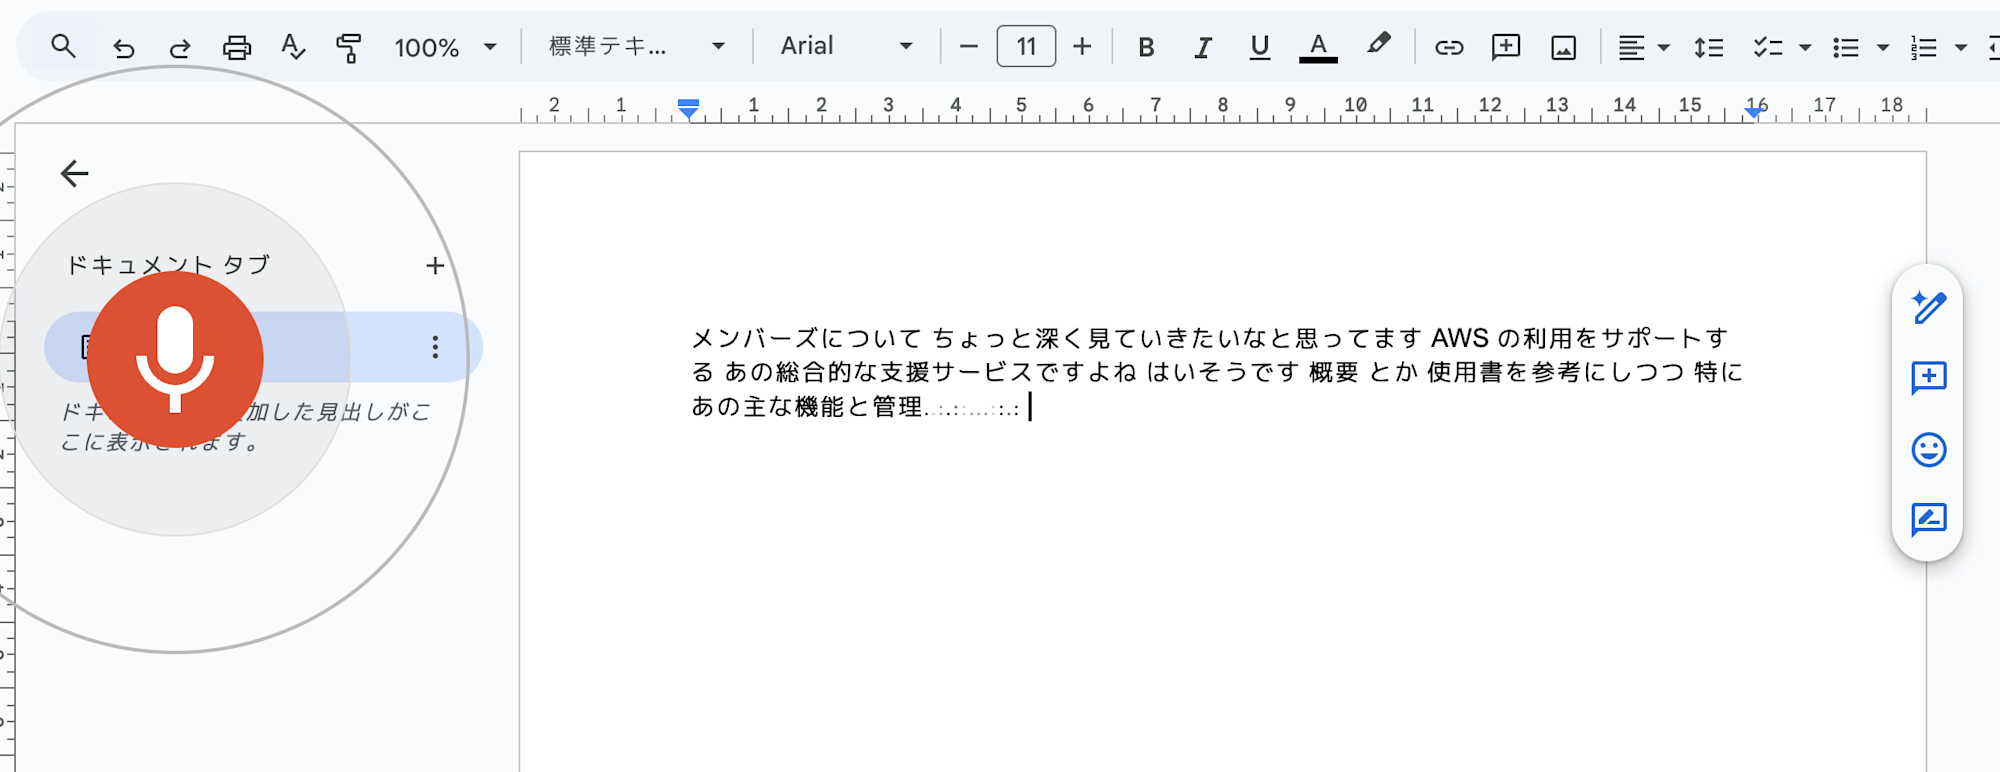
Task: Click on the text 'AWS' in the document
Action: (1460, 338)
